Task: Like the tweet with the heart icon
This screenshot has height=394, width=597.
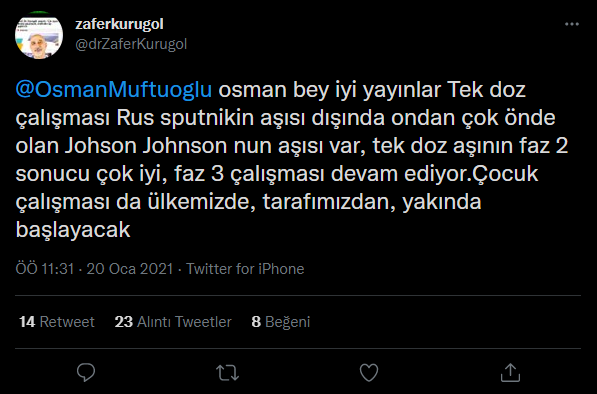Action: [369, 372]
